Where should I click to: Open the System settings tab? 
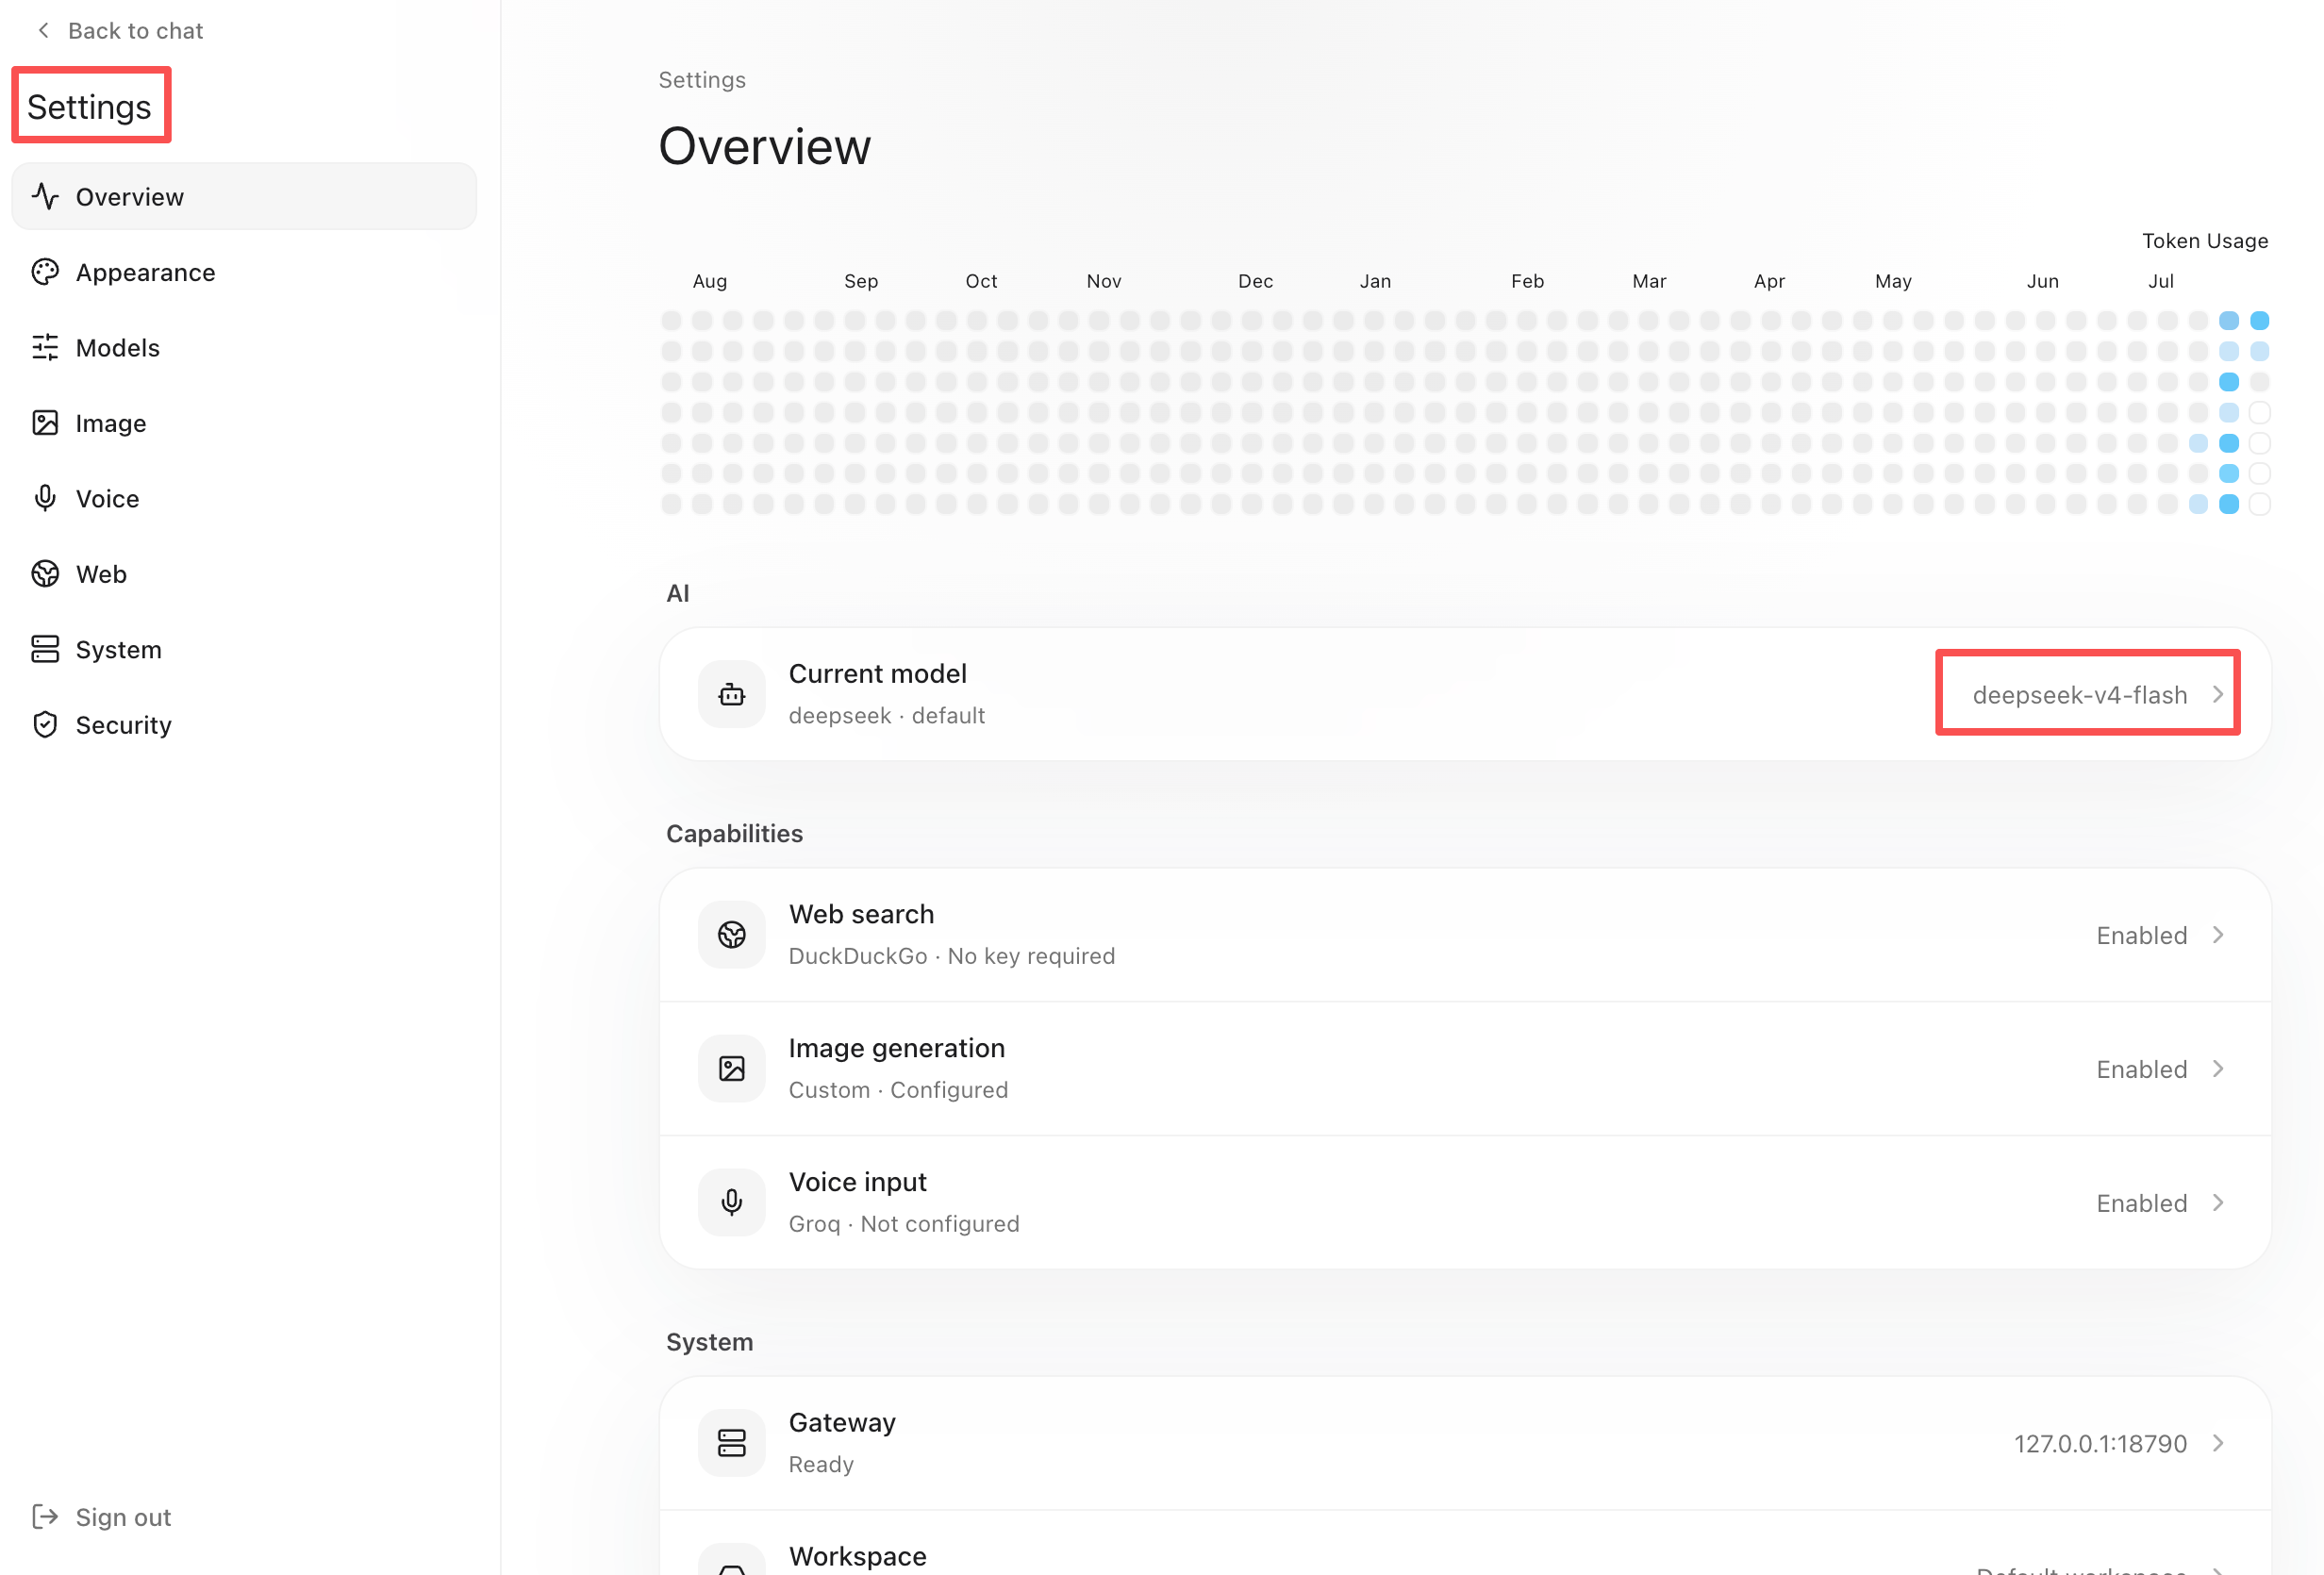(244, 649)
